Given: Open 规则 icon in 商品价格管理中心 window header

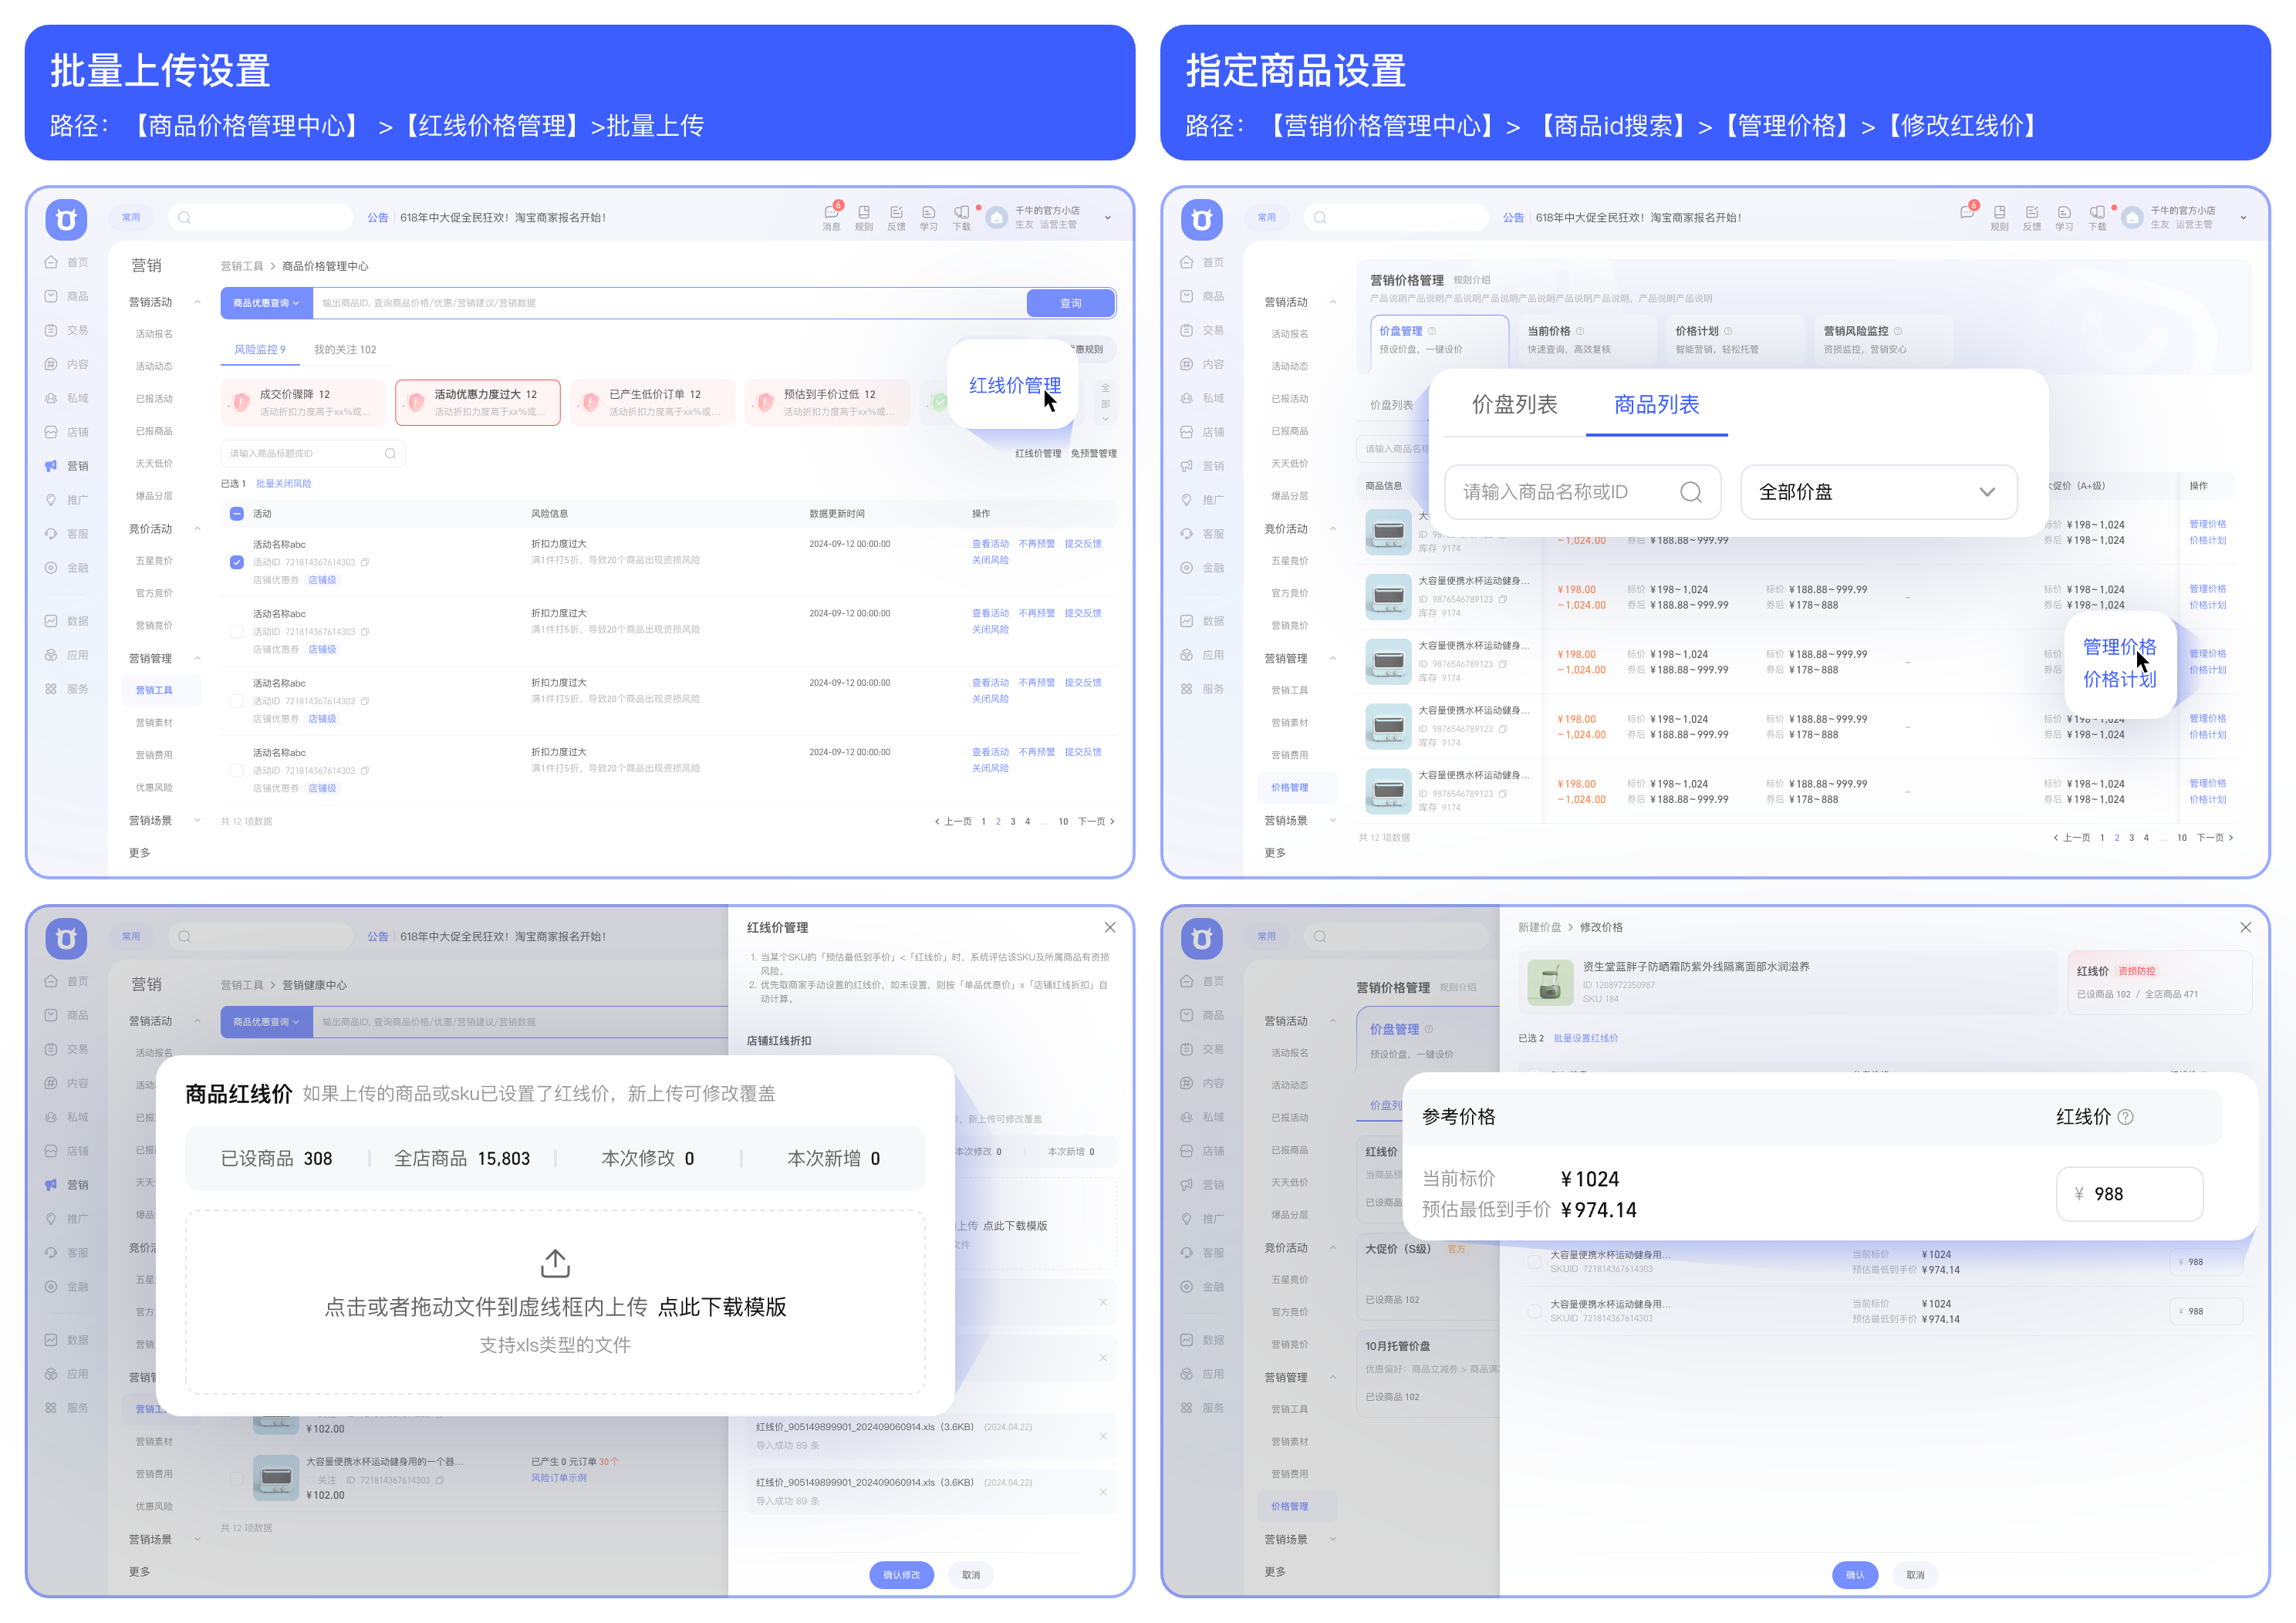Looking at the screenshot, I should (864, 217).
